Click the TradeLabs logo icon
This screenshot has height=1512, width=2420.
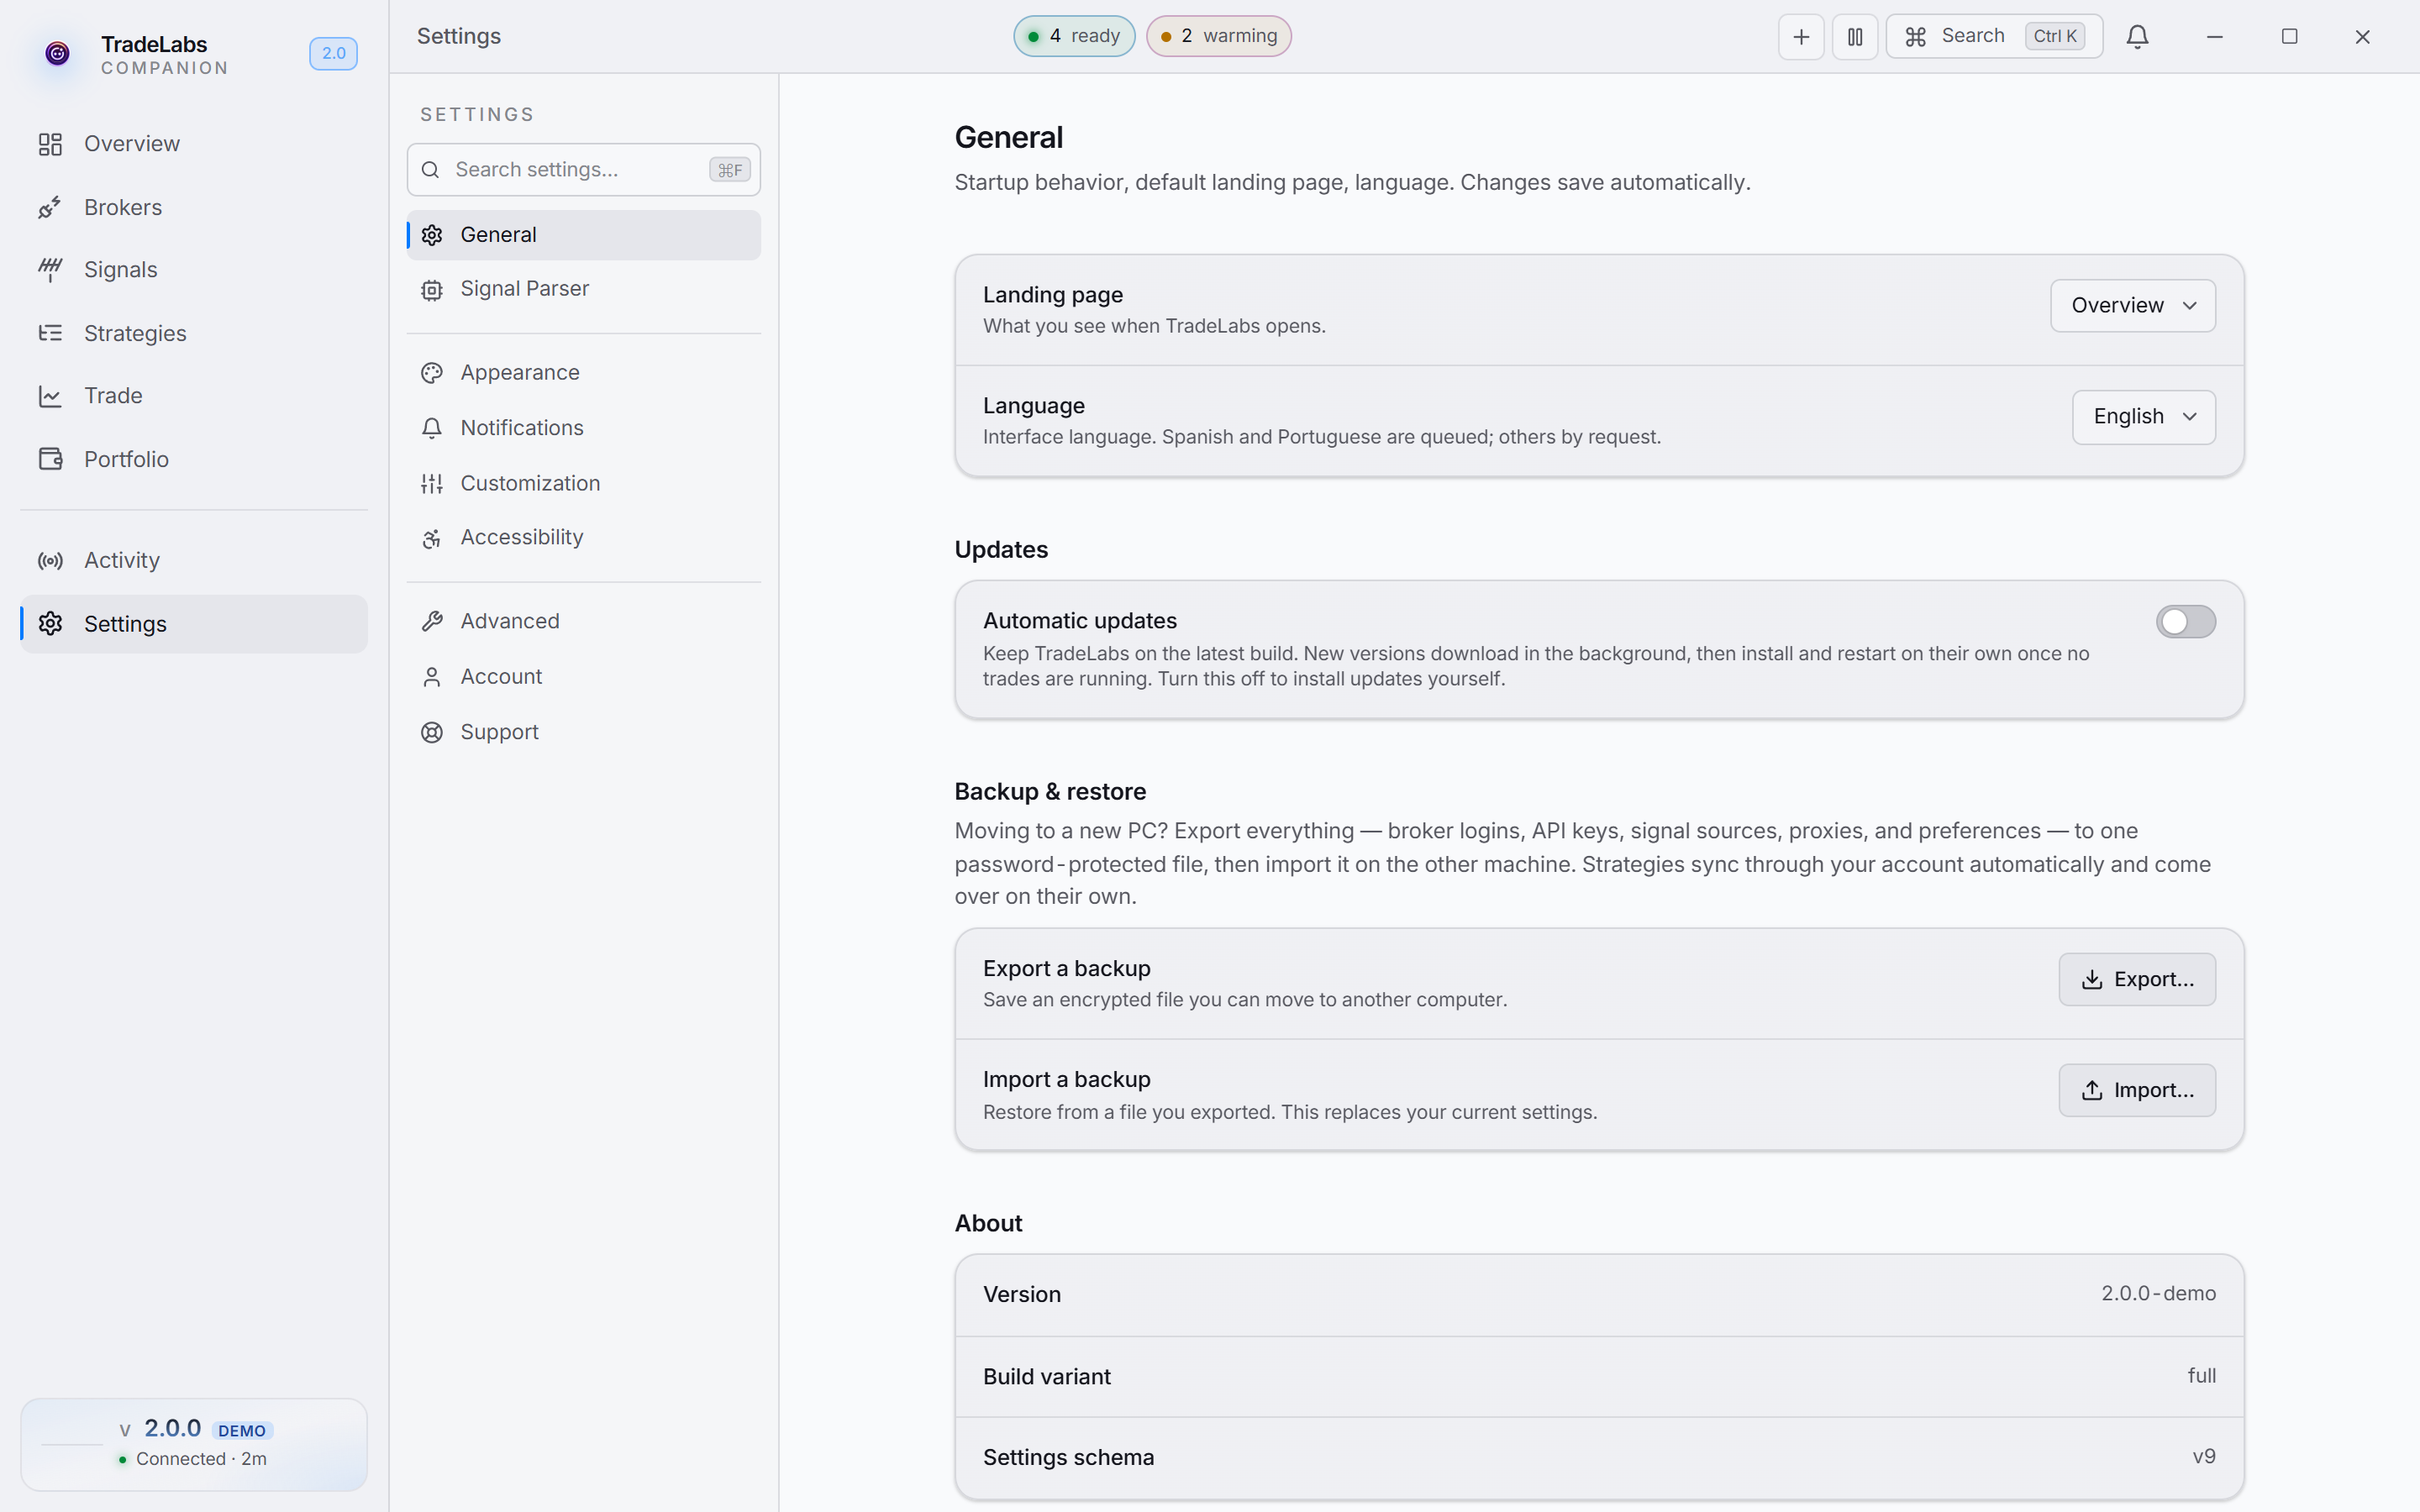click(57, 53)
